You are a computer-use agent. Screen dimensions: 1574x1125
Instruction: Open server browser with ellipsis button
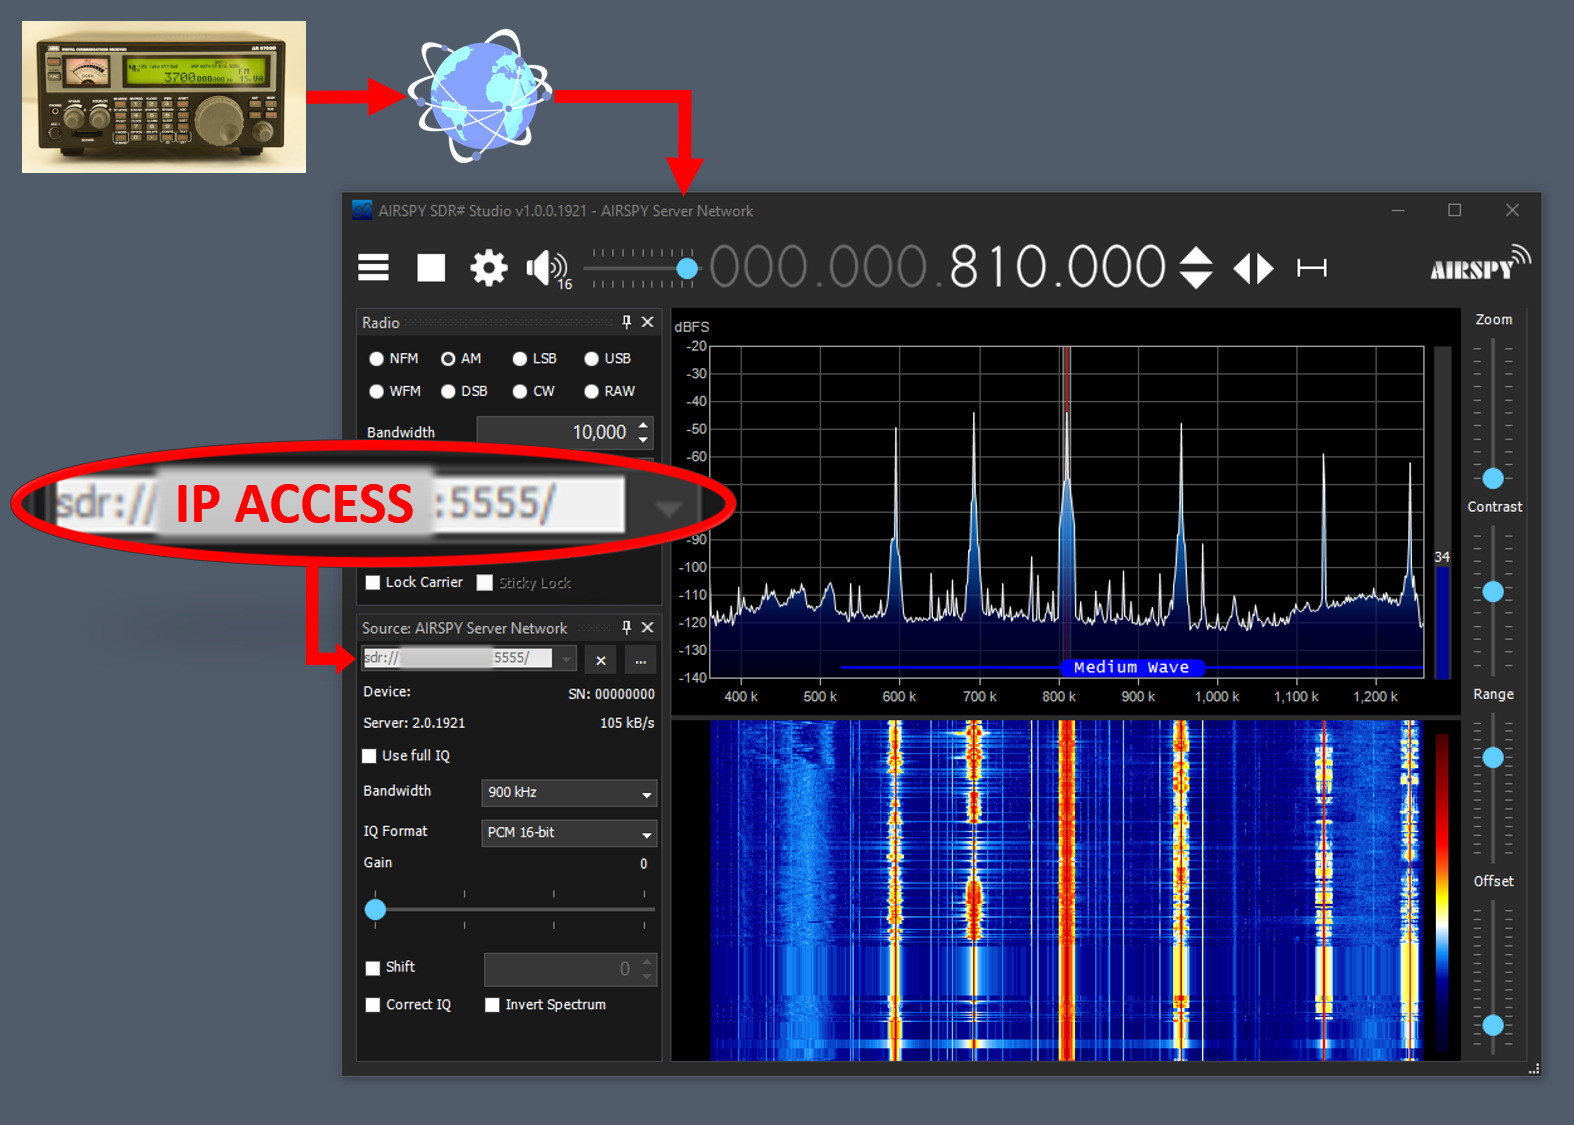640,660
